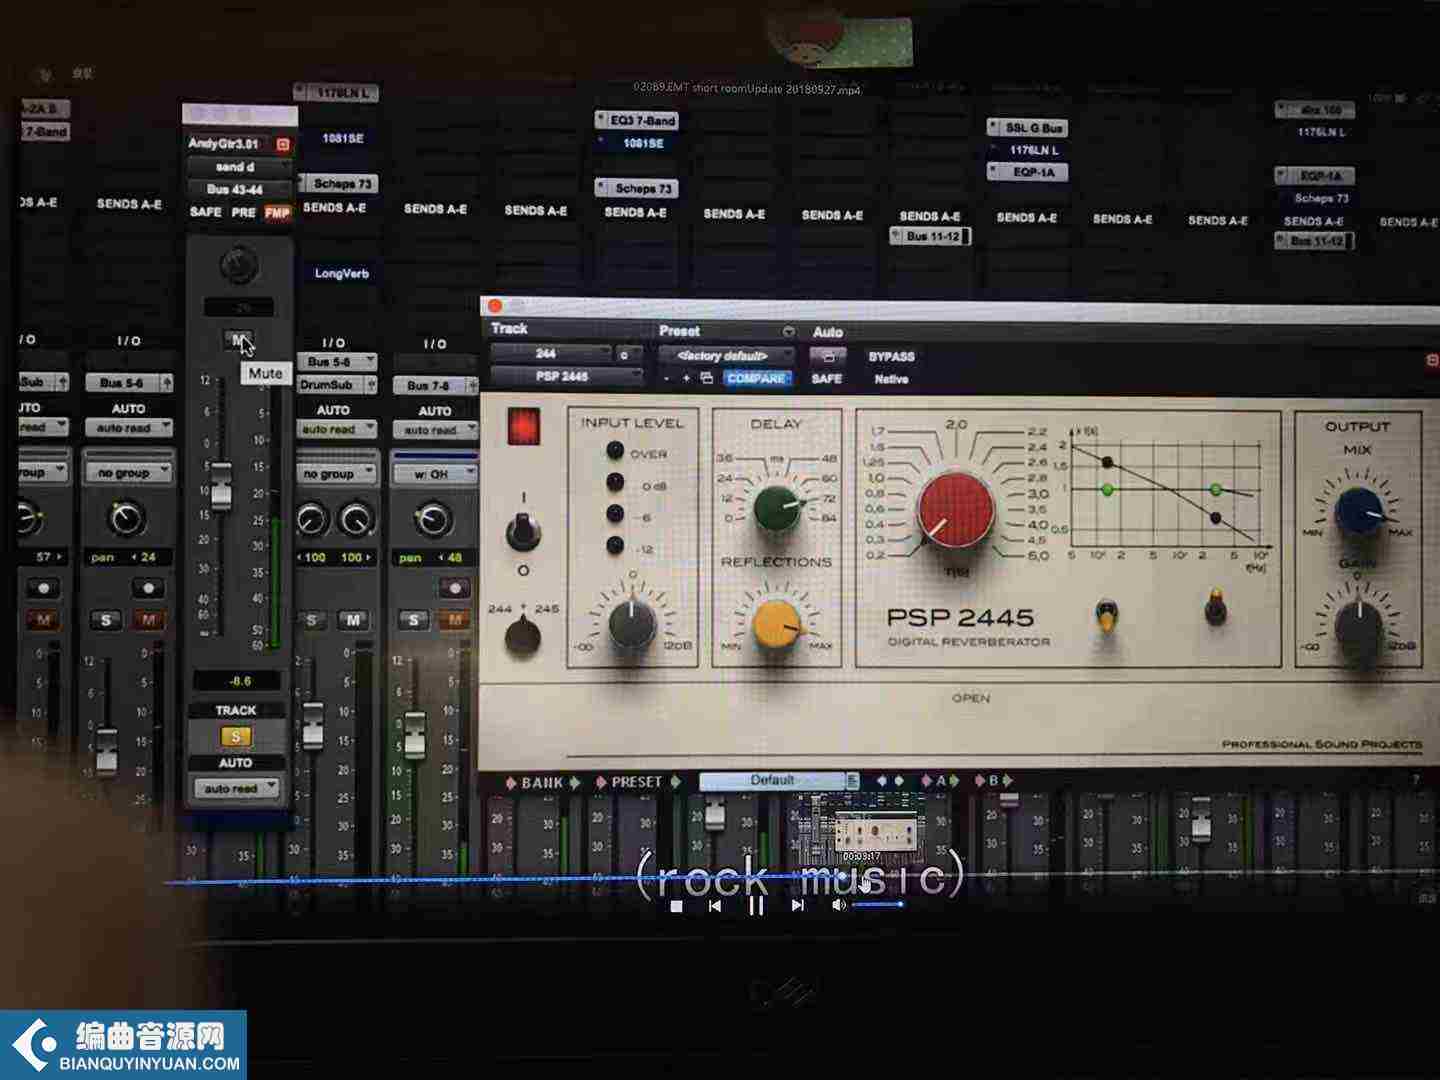Click the record enable button on the pan 24 channel

(148, 587)
